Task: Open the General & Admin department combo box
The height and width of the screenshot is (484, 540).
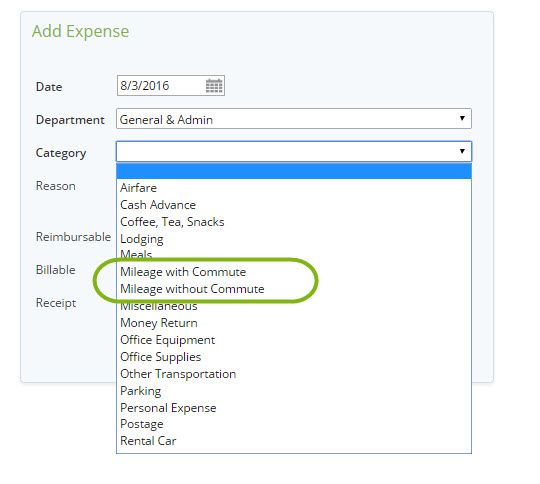Action: 294,119
